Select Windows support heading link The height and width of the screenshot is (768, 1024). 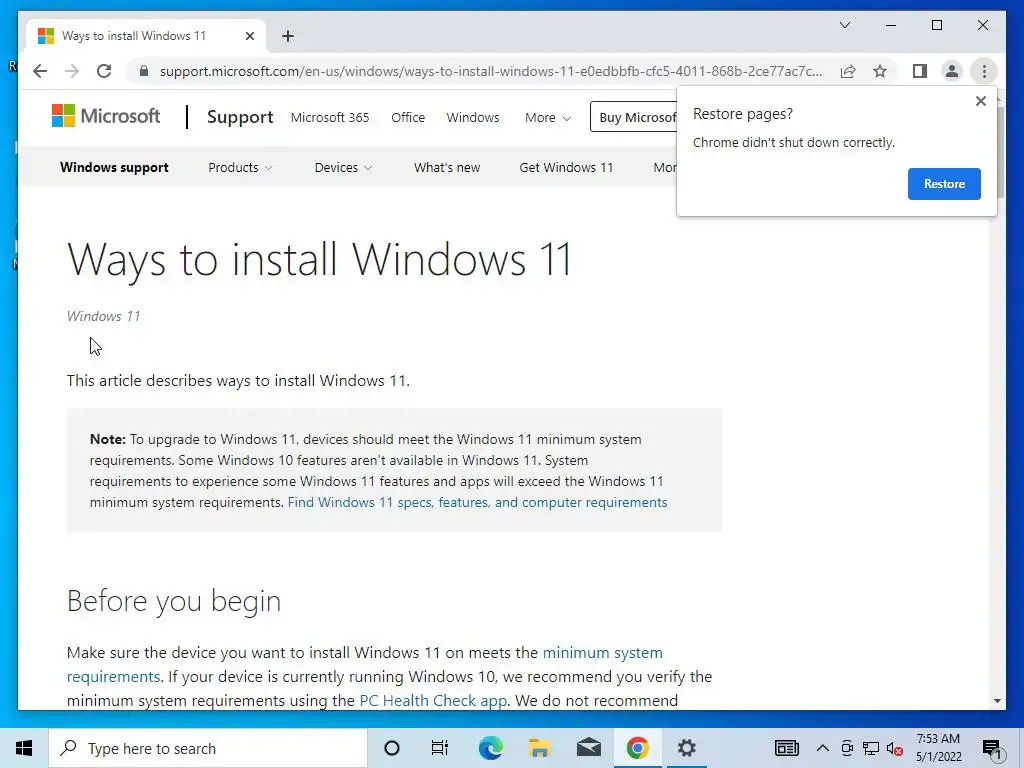pos(114,167)
